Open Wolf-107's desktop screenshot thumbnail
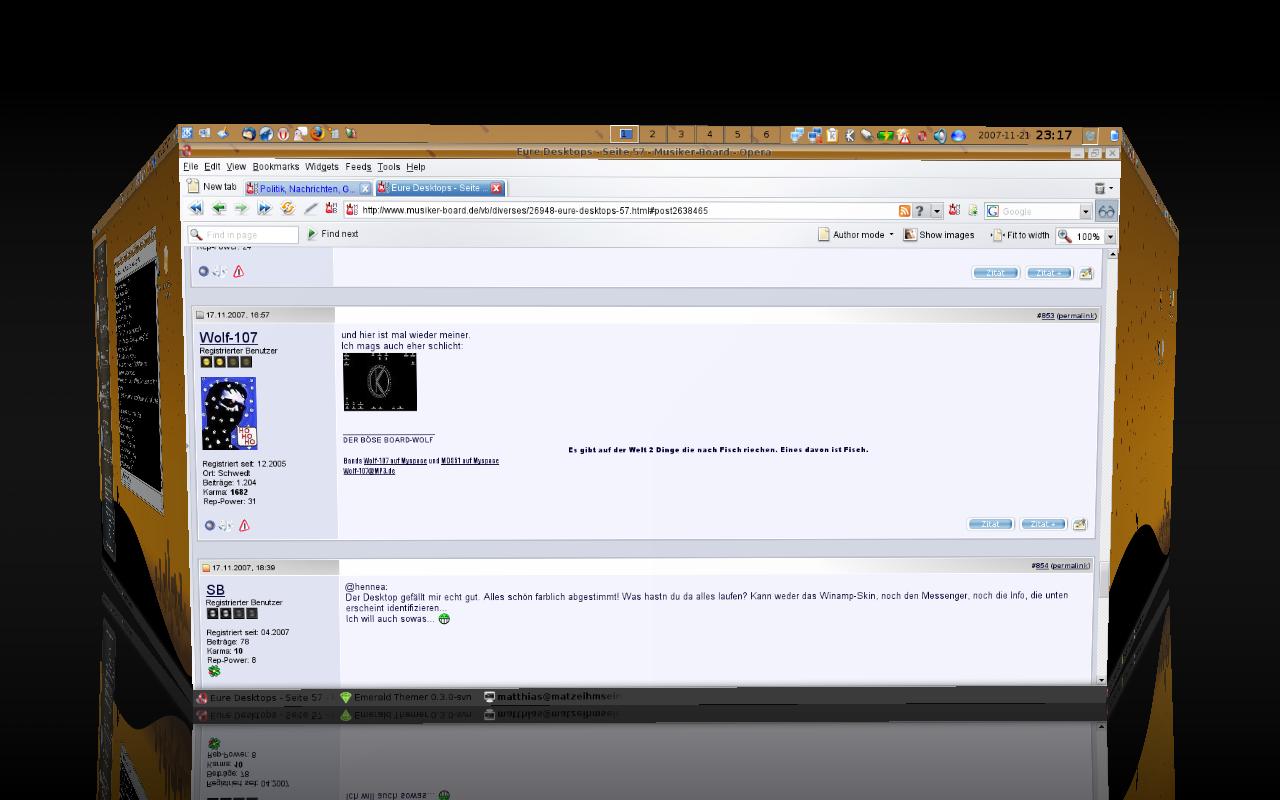 click(380, 381)
